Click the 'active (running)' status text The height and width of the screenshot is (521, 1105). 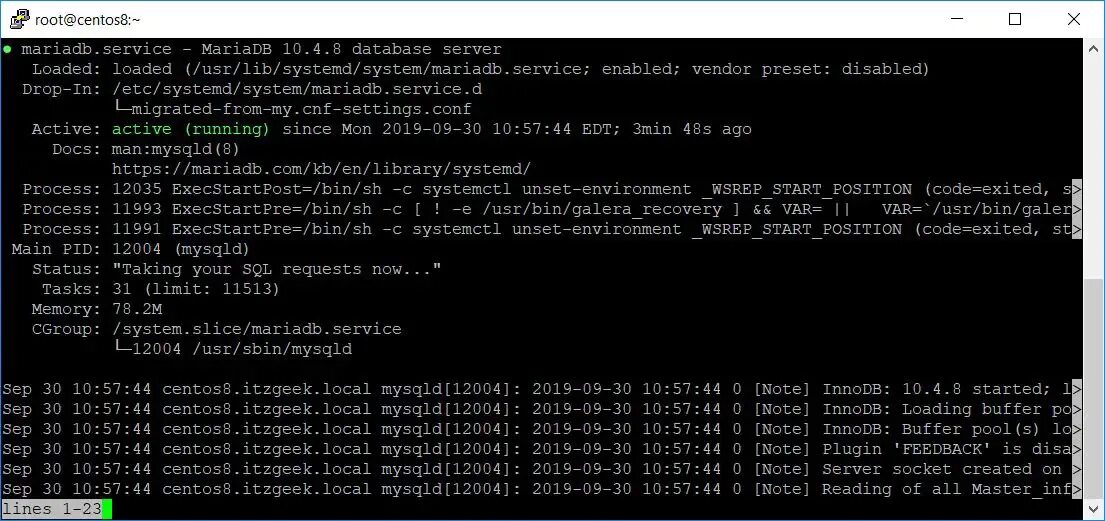coord(190,129)
